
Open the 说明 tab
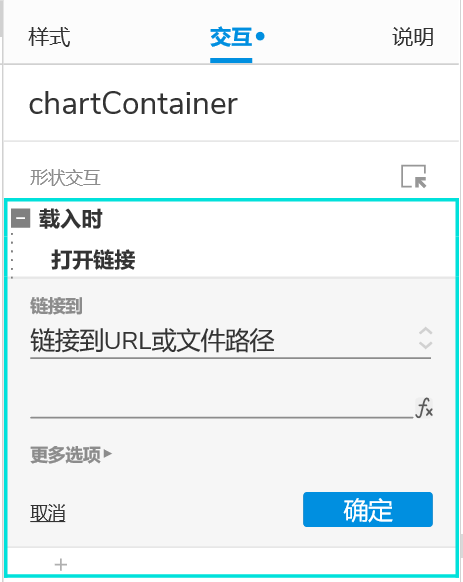pos(413,37)
